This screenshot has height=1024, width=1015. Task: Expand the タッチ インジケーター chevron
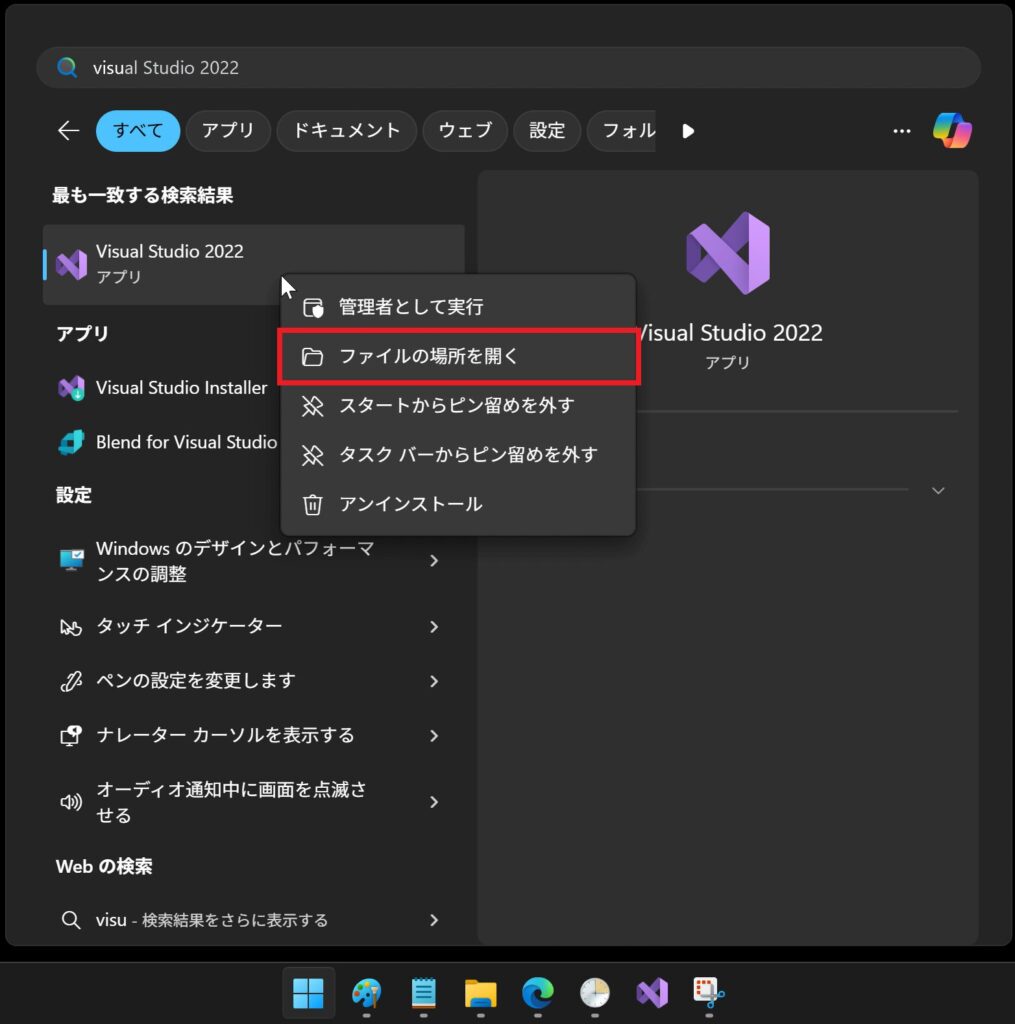coord(434,627)
